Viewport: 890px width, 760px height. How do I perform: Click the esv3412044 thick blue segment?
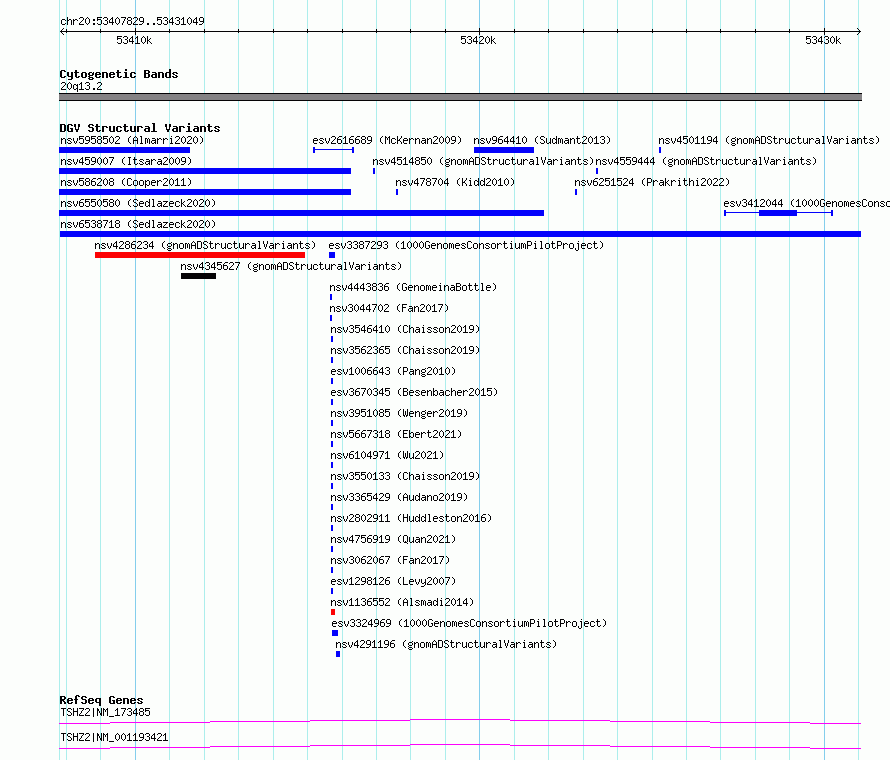778,213
